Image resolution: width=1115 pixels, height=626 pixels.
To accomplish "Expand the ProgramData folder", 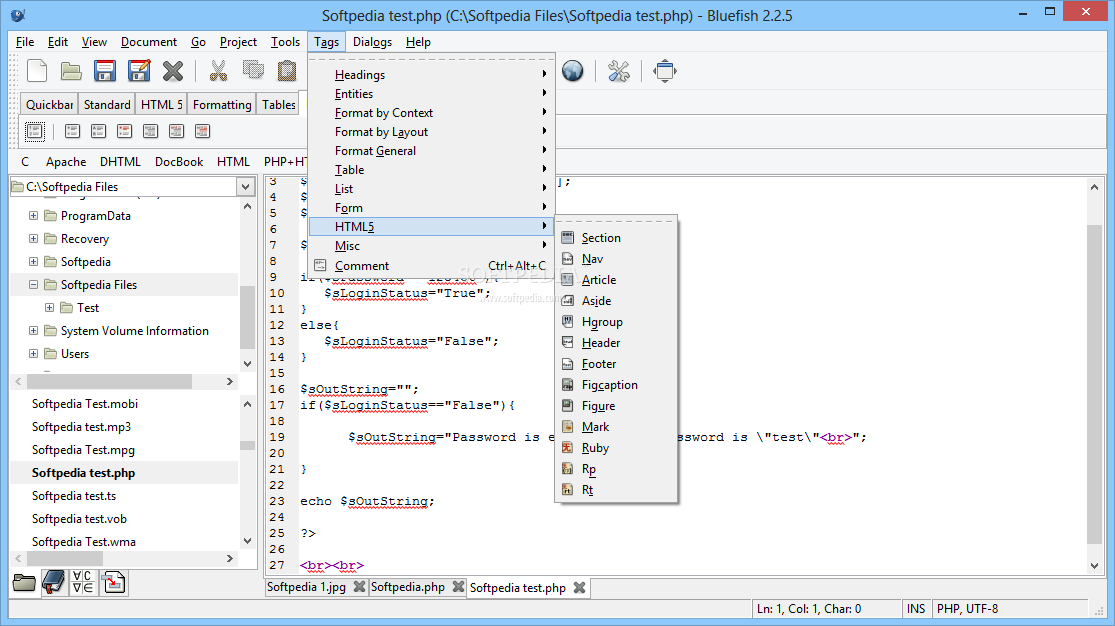I will (33, 216).
